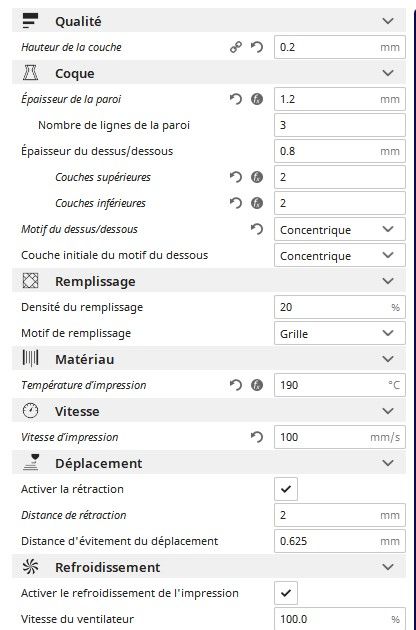
Task: Reset Vitesse d'impression with the undo arrow
Action: click(x=257, y=437)
